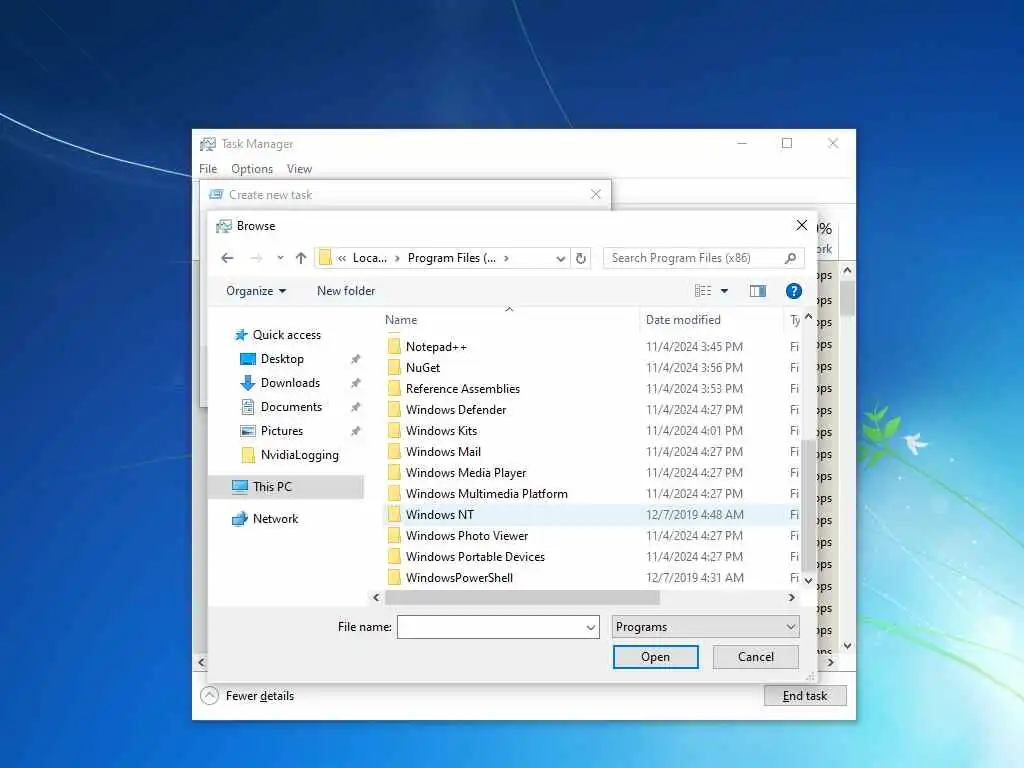Open the Organize dropdown menu
This screenshot has height=768, width=1024.
point(256,291)
